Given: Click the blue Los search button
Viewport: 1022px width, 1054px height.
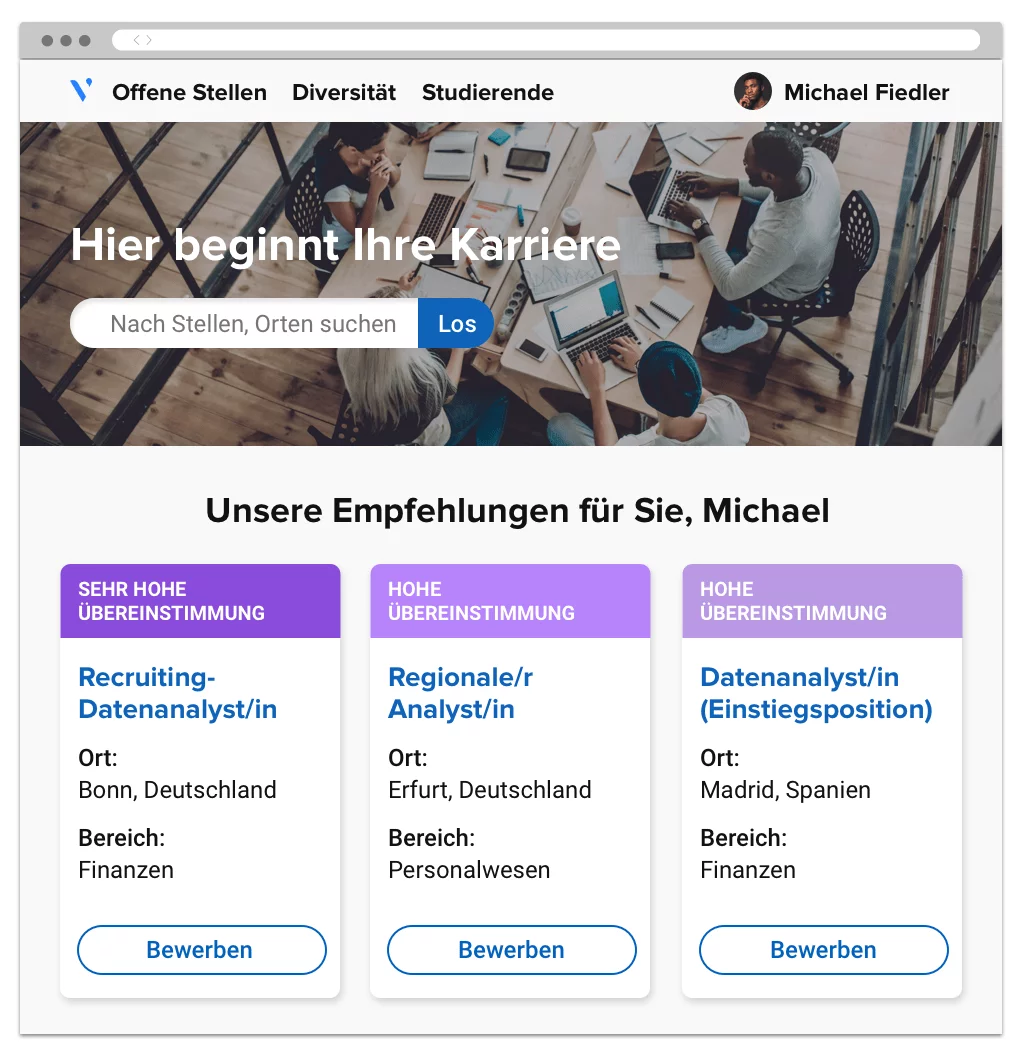Looking at the screenshot, I should click(456, 323).
